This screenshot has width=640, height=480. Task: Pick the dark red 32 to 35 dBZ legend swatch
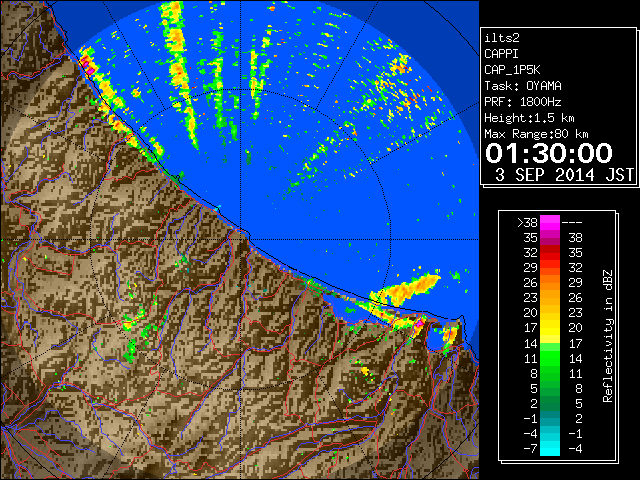pos(550,253)
